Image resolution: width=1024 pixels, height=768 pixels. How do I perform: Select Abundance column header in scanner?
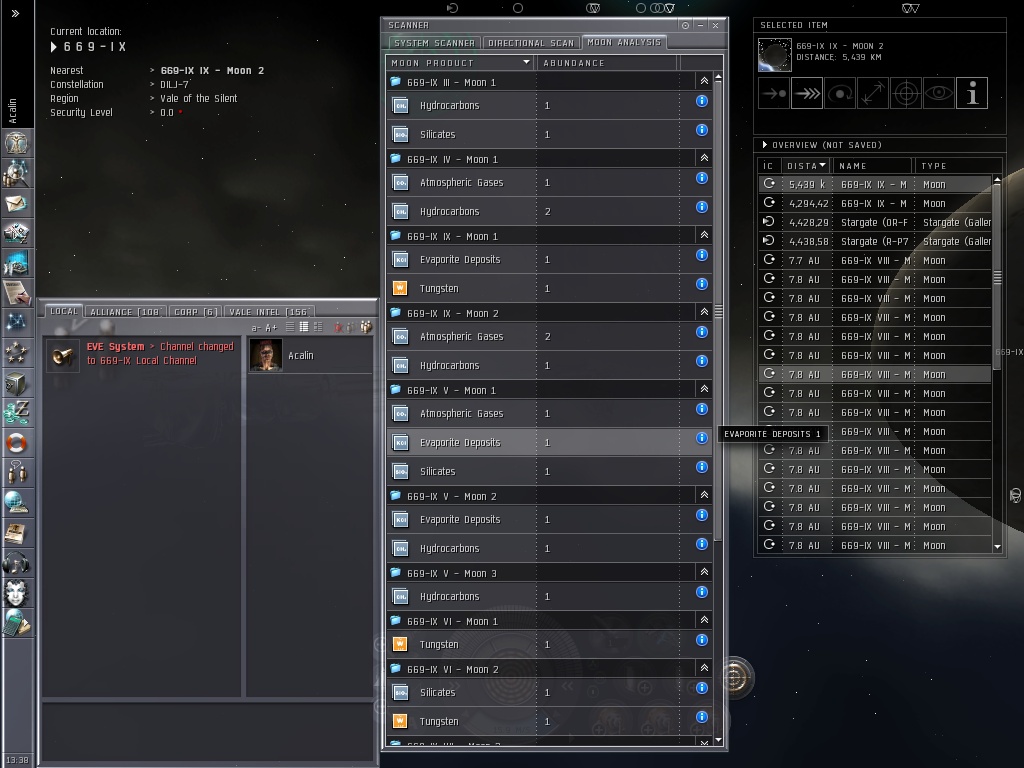tap(607, 63)
